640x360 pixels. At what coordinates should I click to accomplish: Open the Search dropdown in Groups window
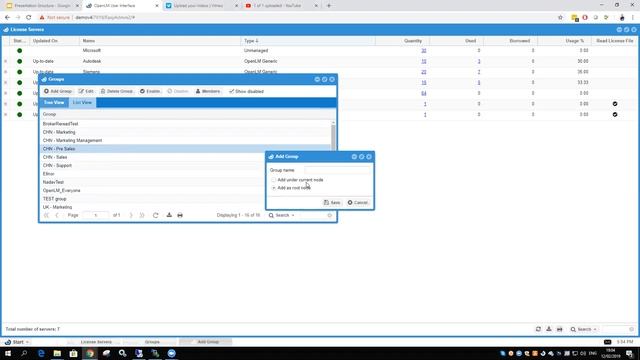pos(281,215)
